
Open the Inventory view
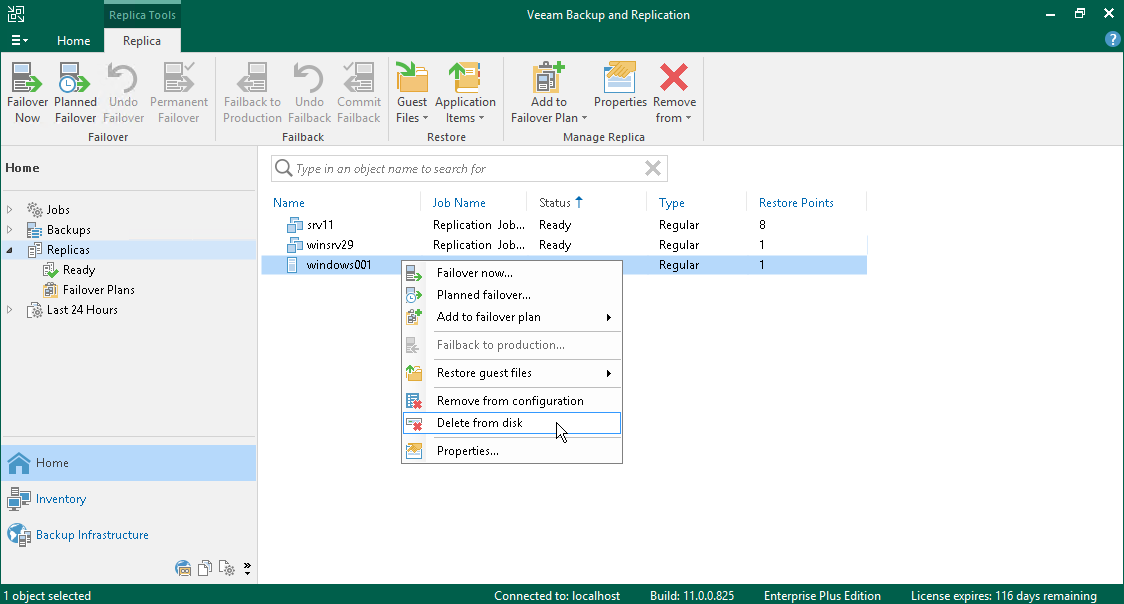129,499
